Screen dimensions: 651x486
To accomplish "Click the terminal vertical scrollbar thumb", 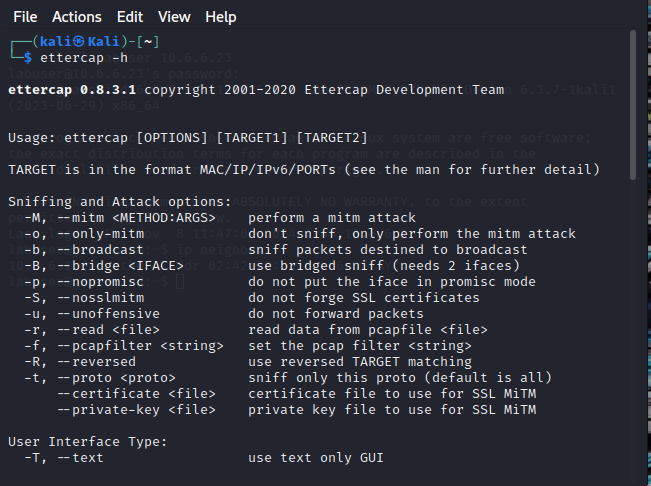I will click(633, 105).
